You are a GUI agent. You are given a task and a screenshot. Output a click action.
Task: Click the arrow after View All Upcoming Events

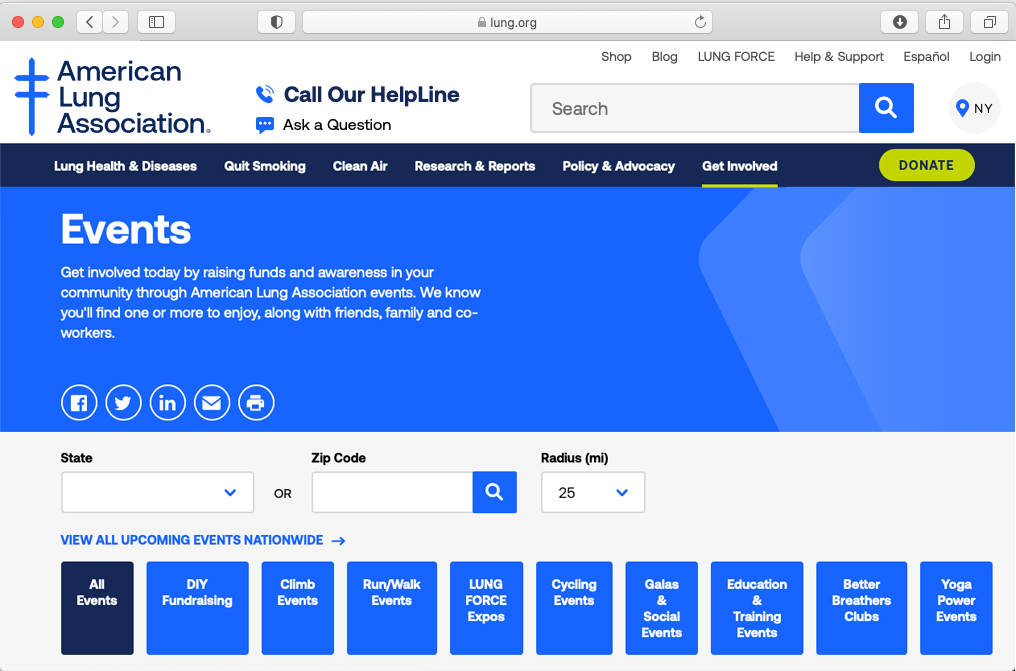click(338, 541)
